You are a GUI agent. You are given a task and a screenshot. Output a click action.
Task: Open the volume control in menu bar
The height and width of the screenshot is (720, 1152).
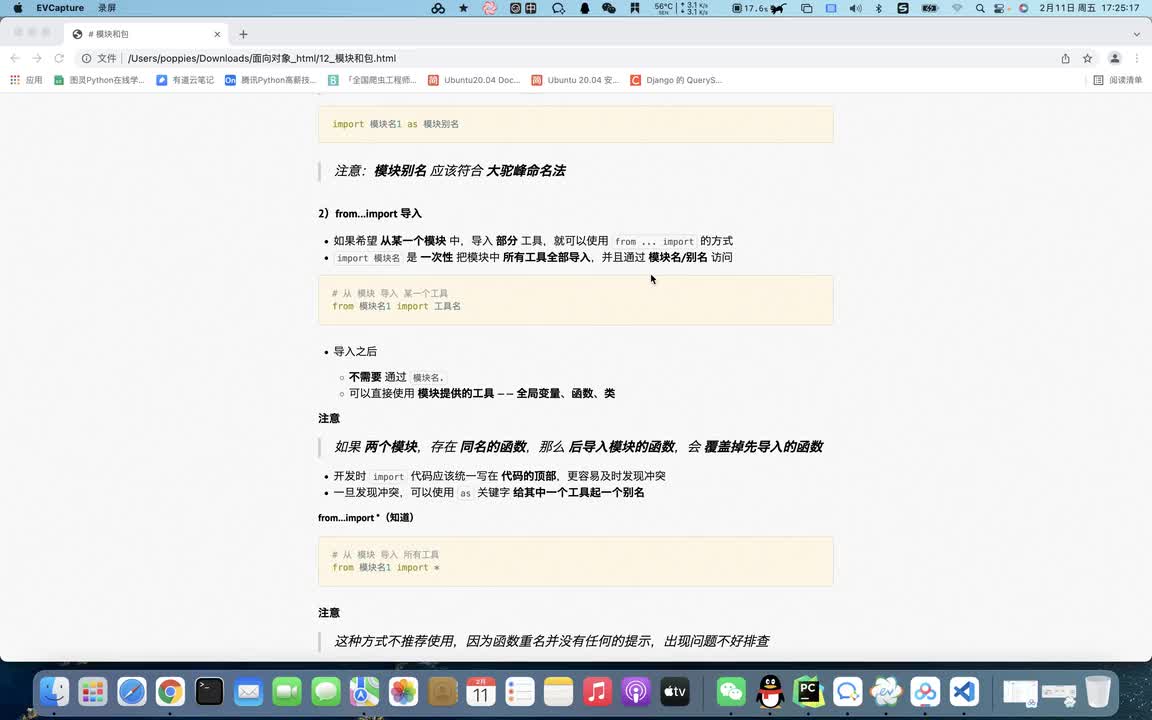point(855,8)
